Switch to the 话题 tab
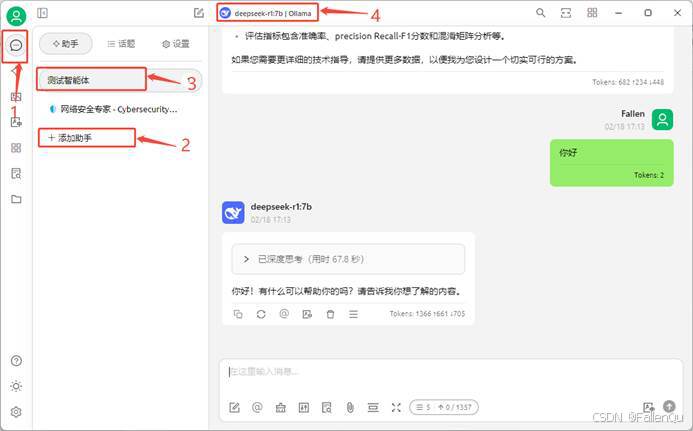This screenshot has width=693, height=431. point(121,44)
